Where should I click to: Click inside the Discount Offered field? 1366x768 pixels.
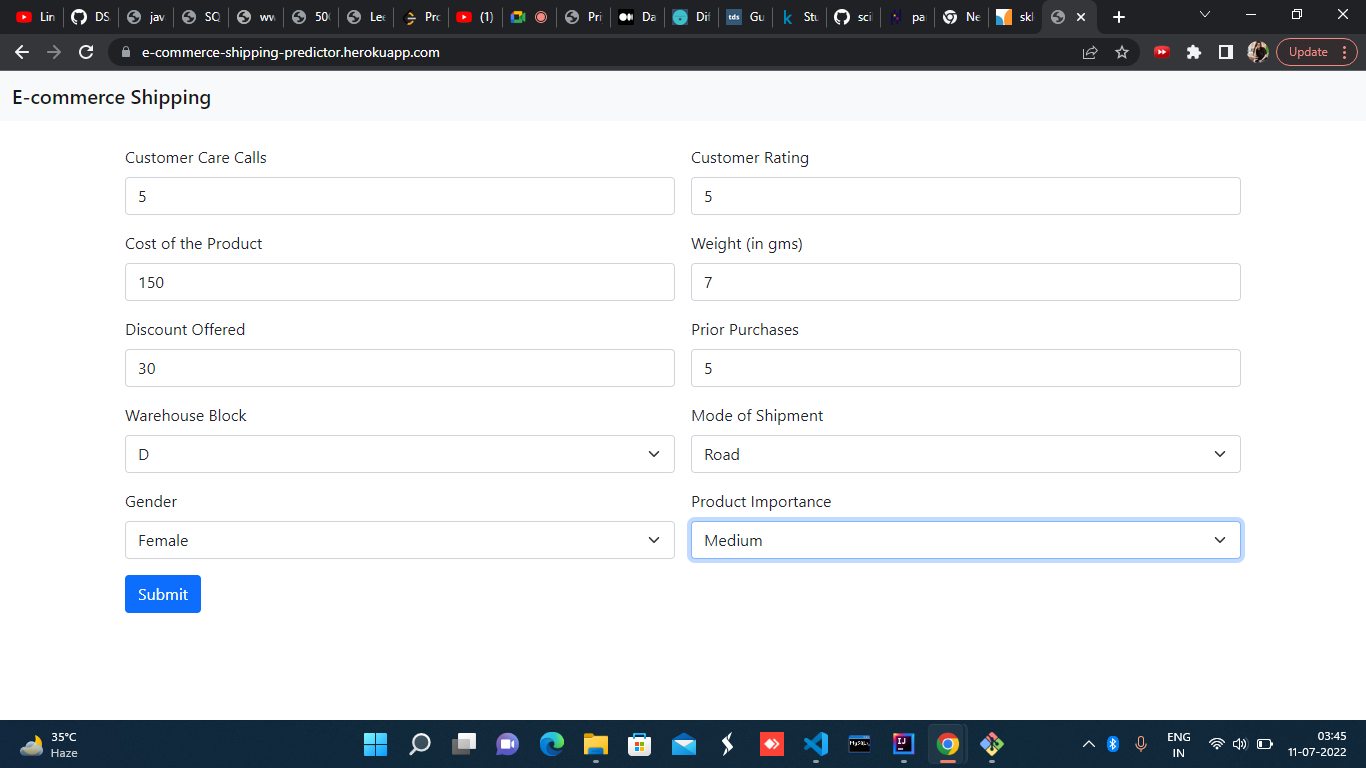coord(399,368)
